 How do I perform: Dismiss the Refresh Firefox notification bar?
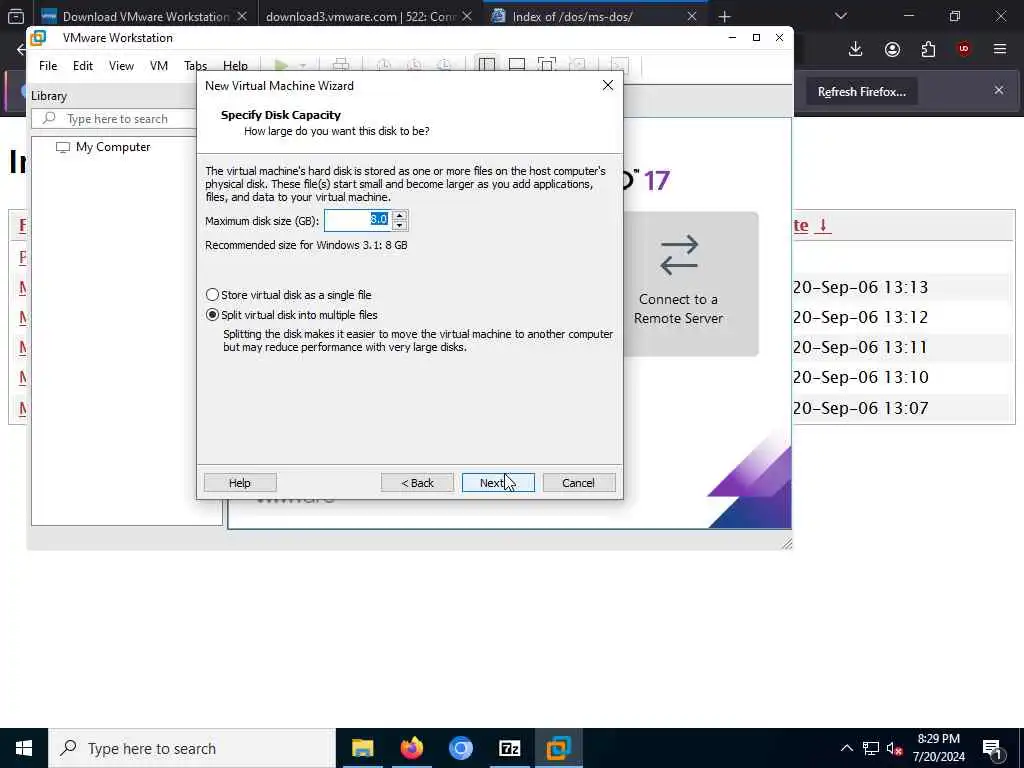coord(999,90)
